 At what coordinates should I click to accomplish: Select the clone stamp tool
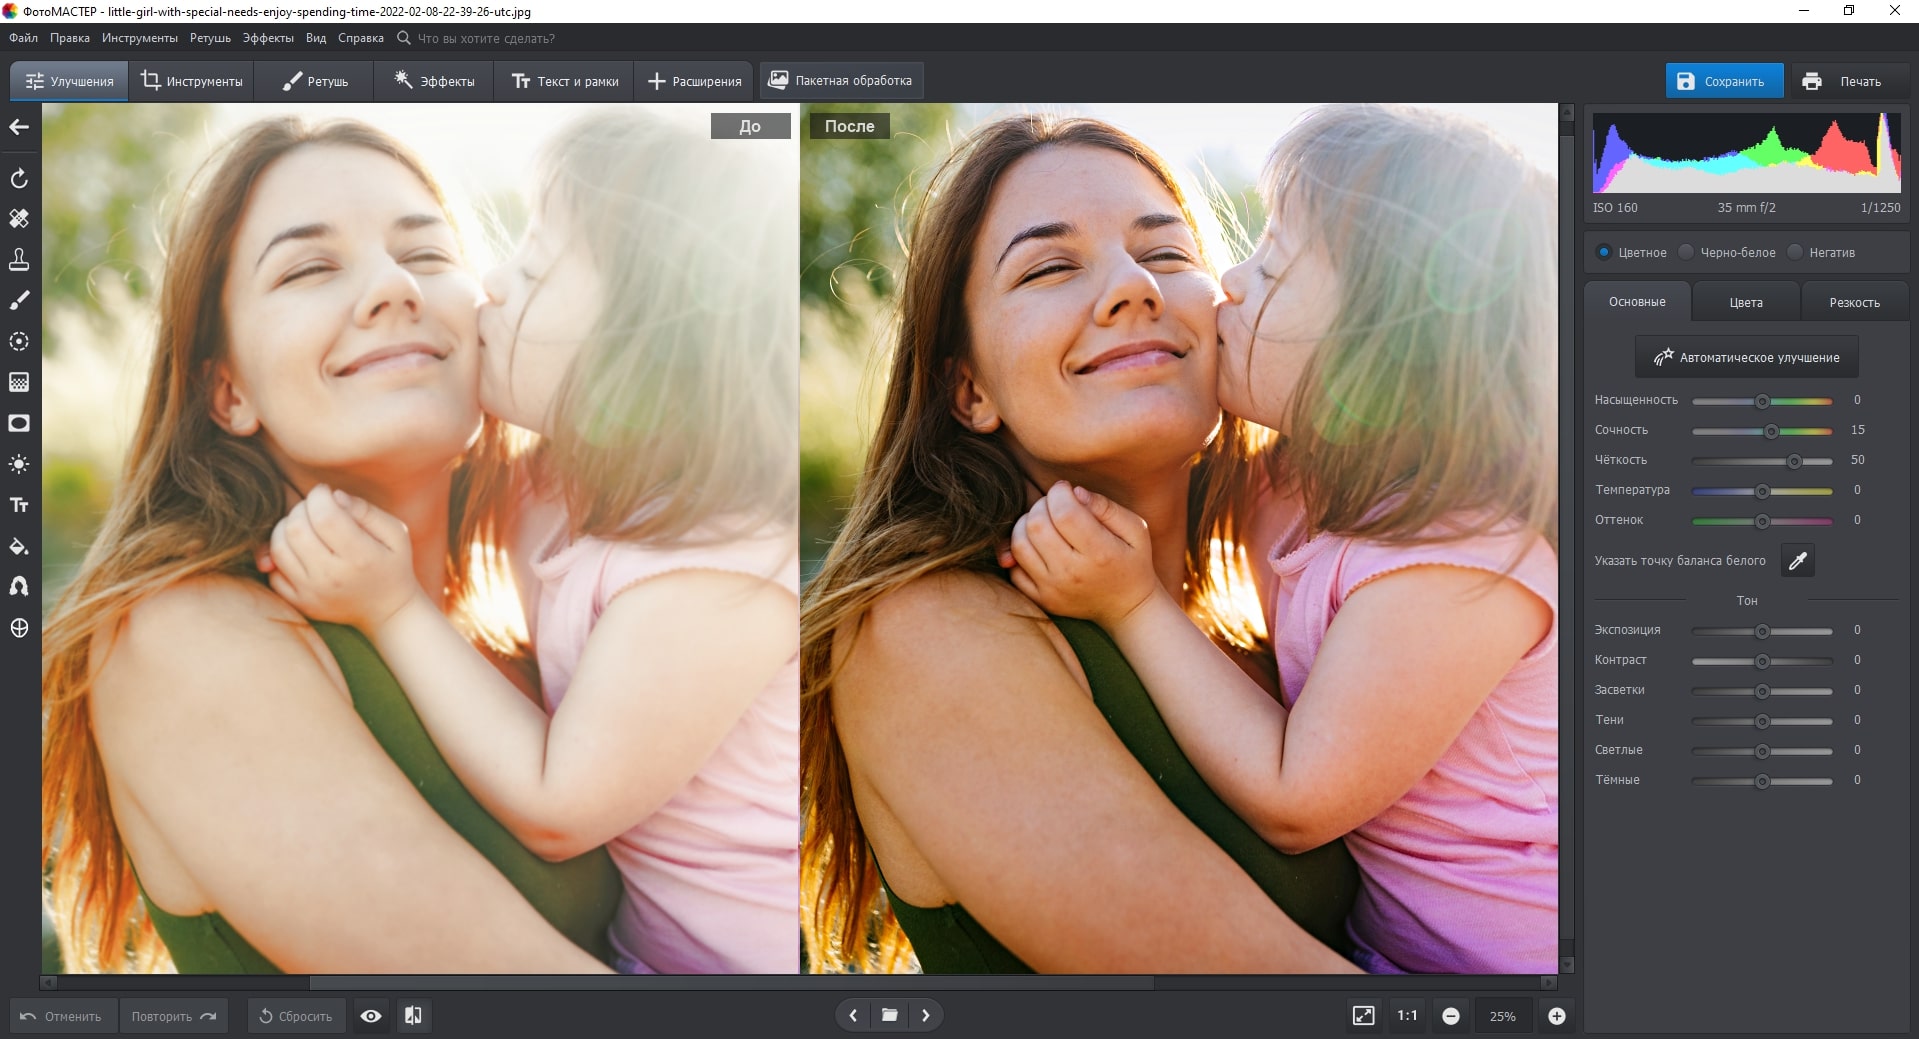19,259
